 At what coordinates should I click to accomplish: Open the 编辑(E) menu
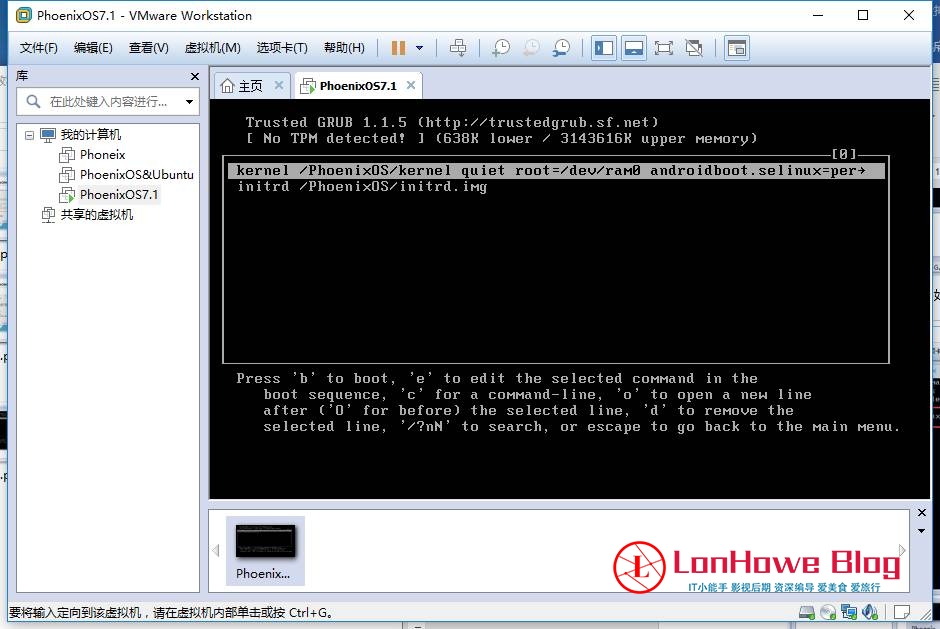click(93, 48)
